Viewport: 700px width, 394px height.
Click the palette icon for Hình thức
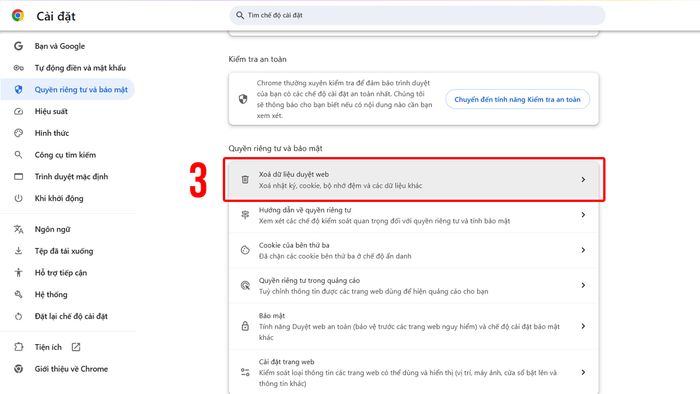pos(18,133)
